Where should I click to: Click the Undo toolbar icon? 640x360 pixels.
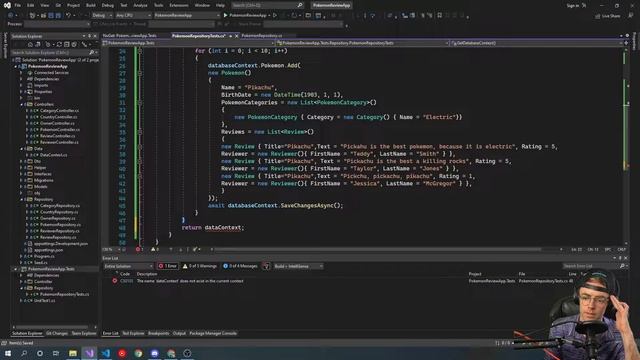pyautogui.click(x=69, y=15)
